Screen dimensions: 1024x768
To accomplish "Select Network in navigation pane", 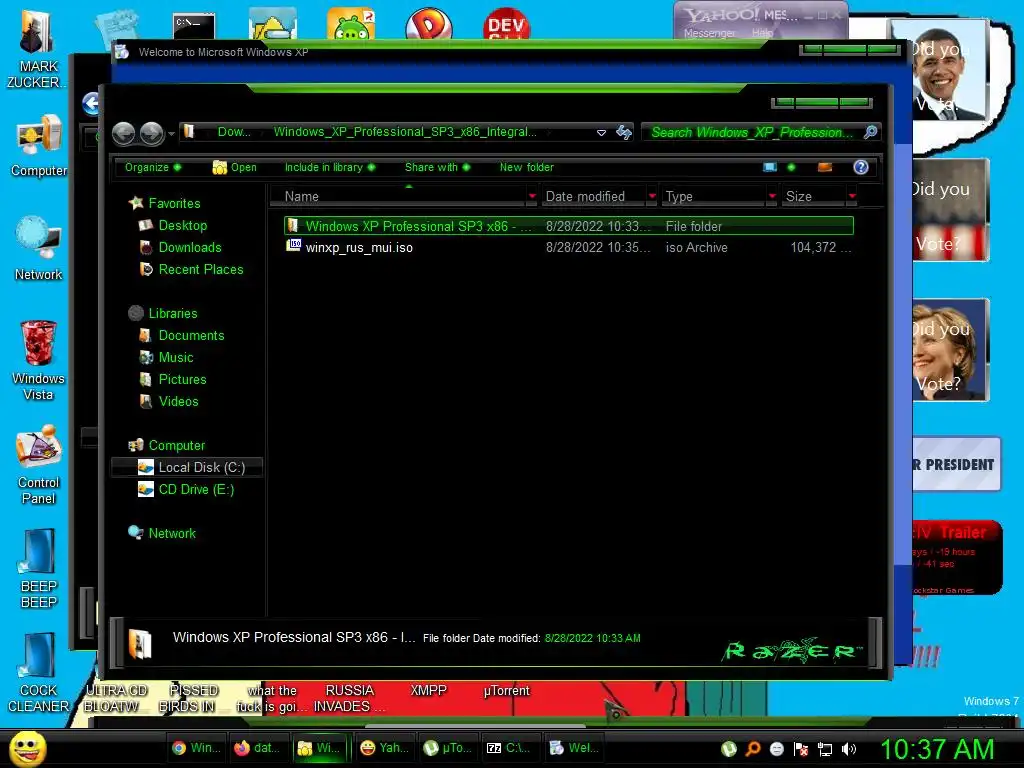I will coord(172,533).
